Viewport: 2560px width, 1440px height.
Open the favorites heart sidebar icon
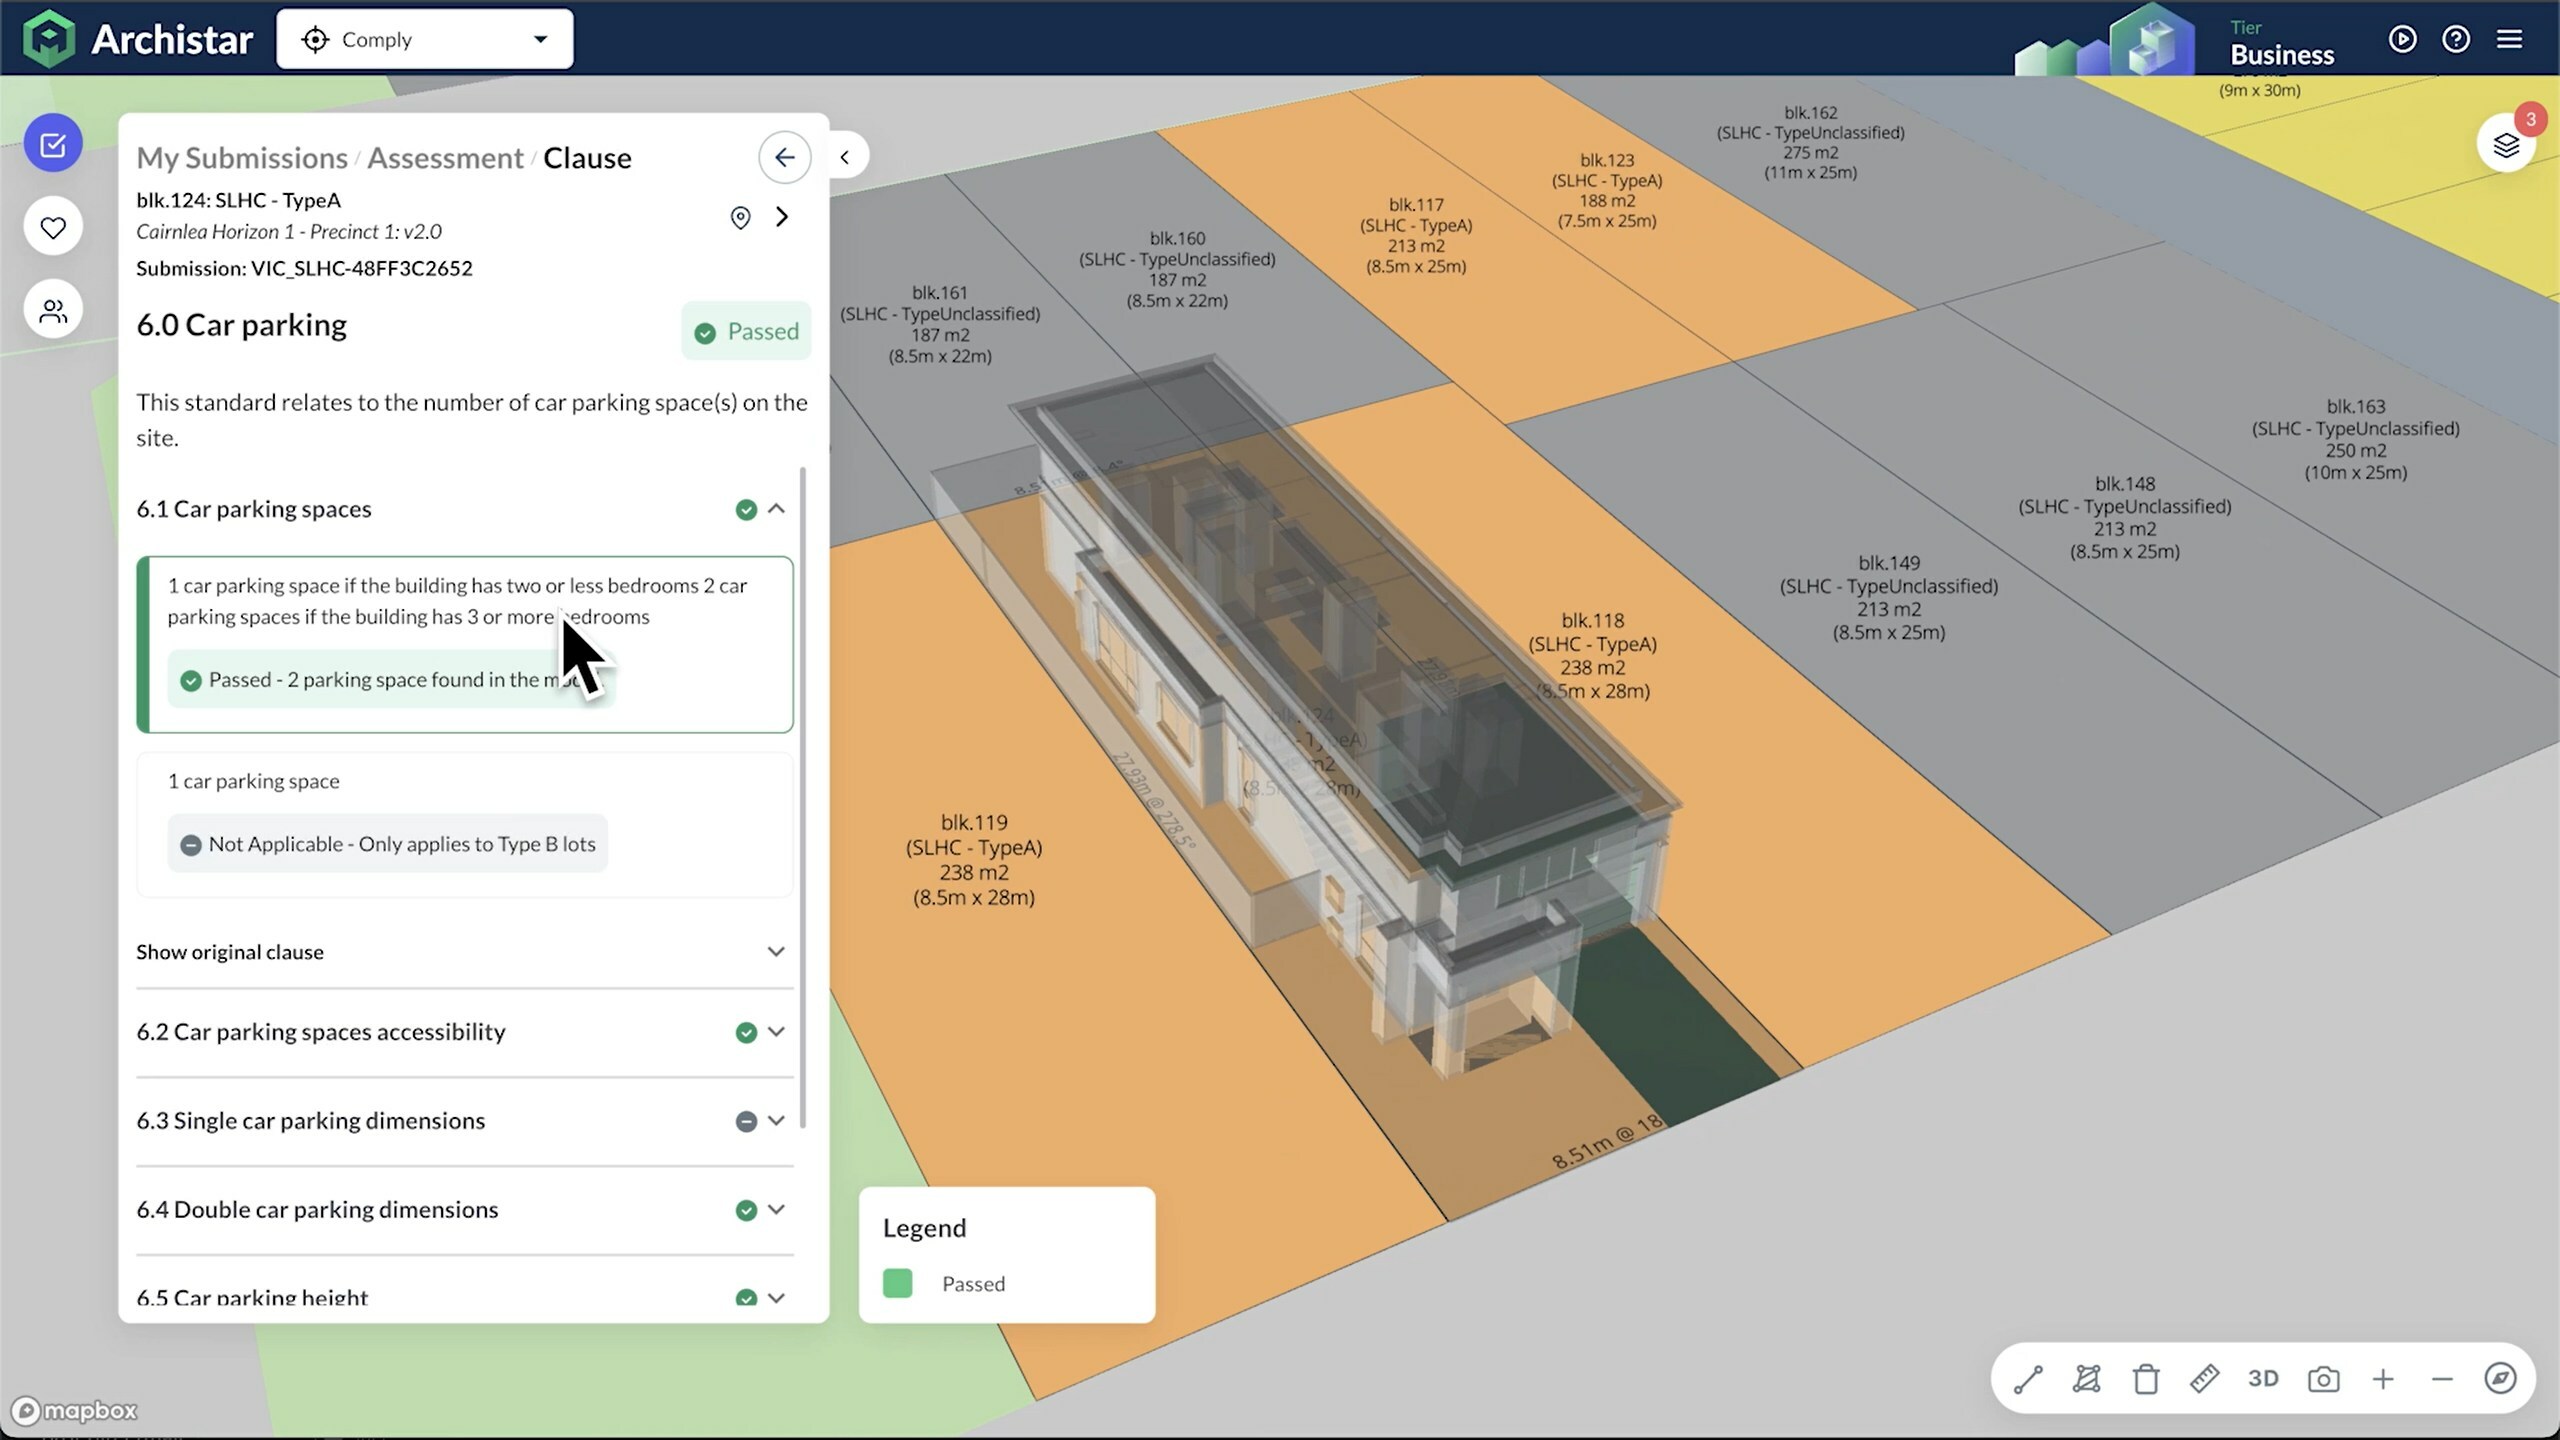(x=53, y=227)
